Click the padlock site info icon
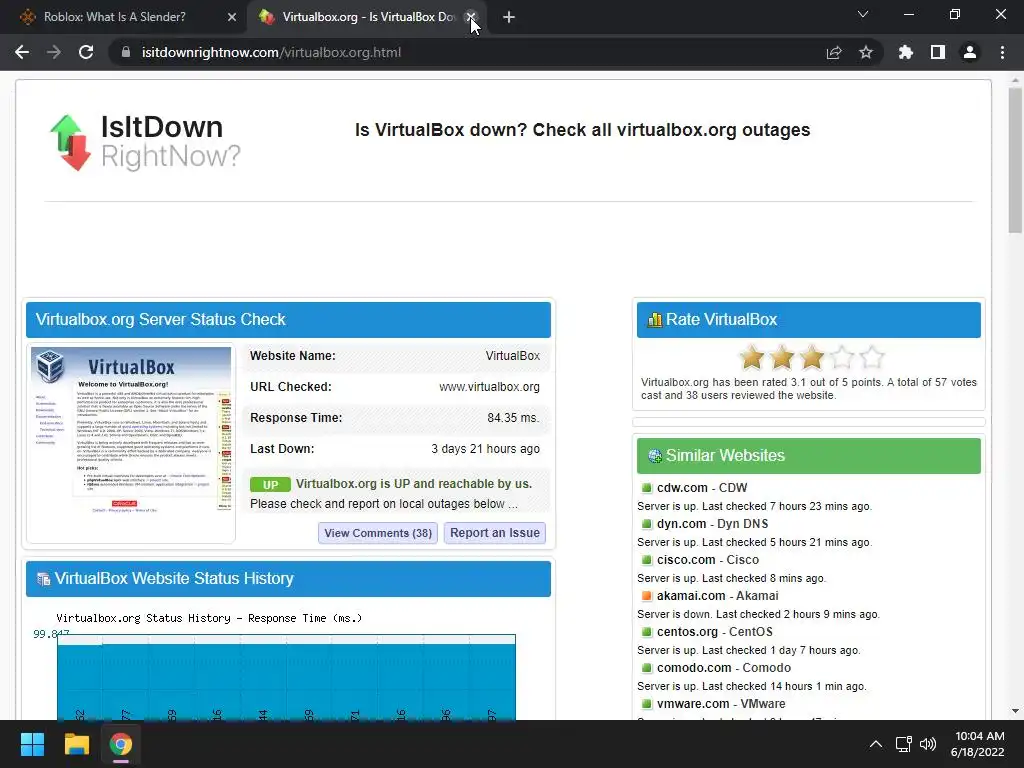Image resolution: width=1024 pixels, height=768 pixels. tap(126, 52)
